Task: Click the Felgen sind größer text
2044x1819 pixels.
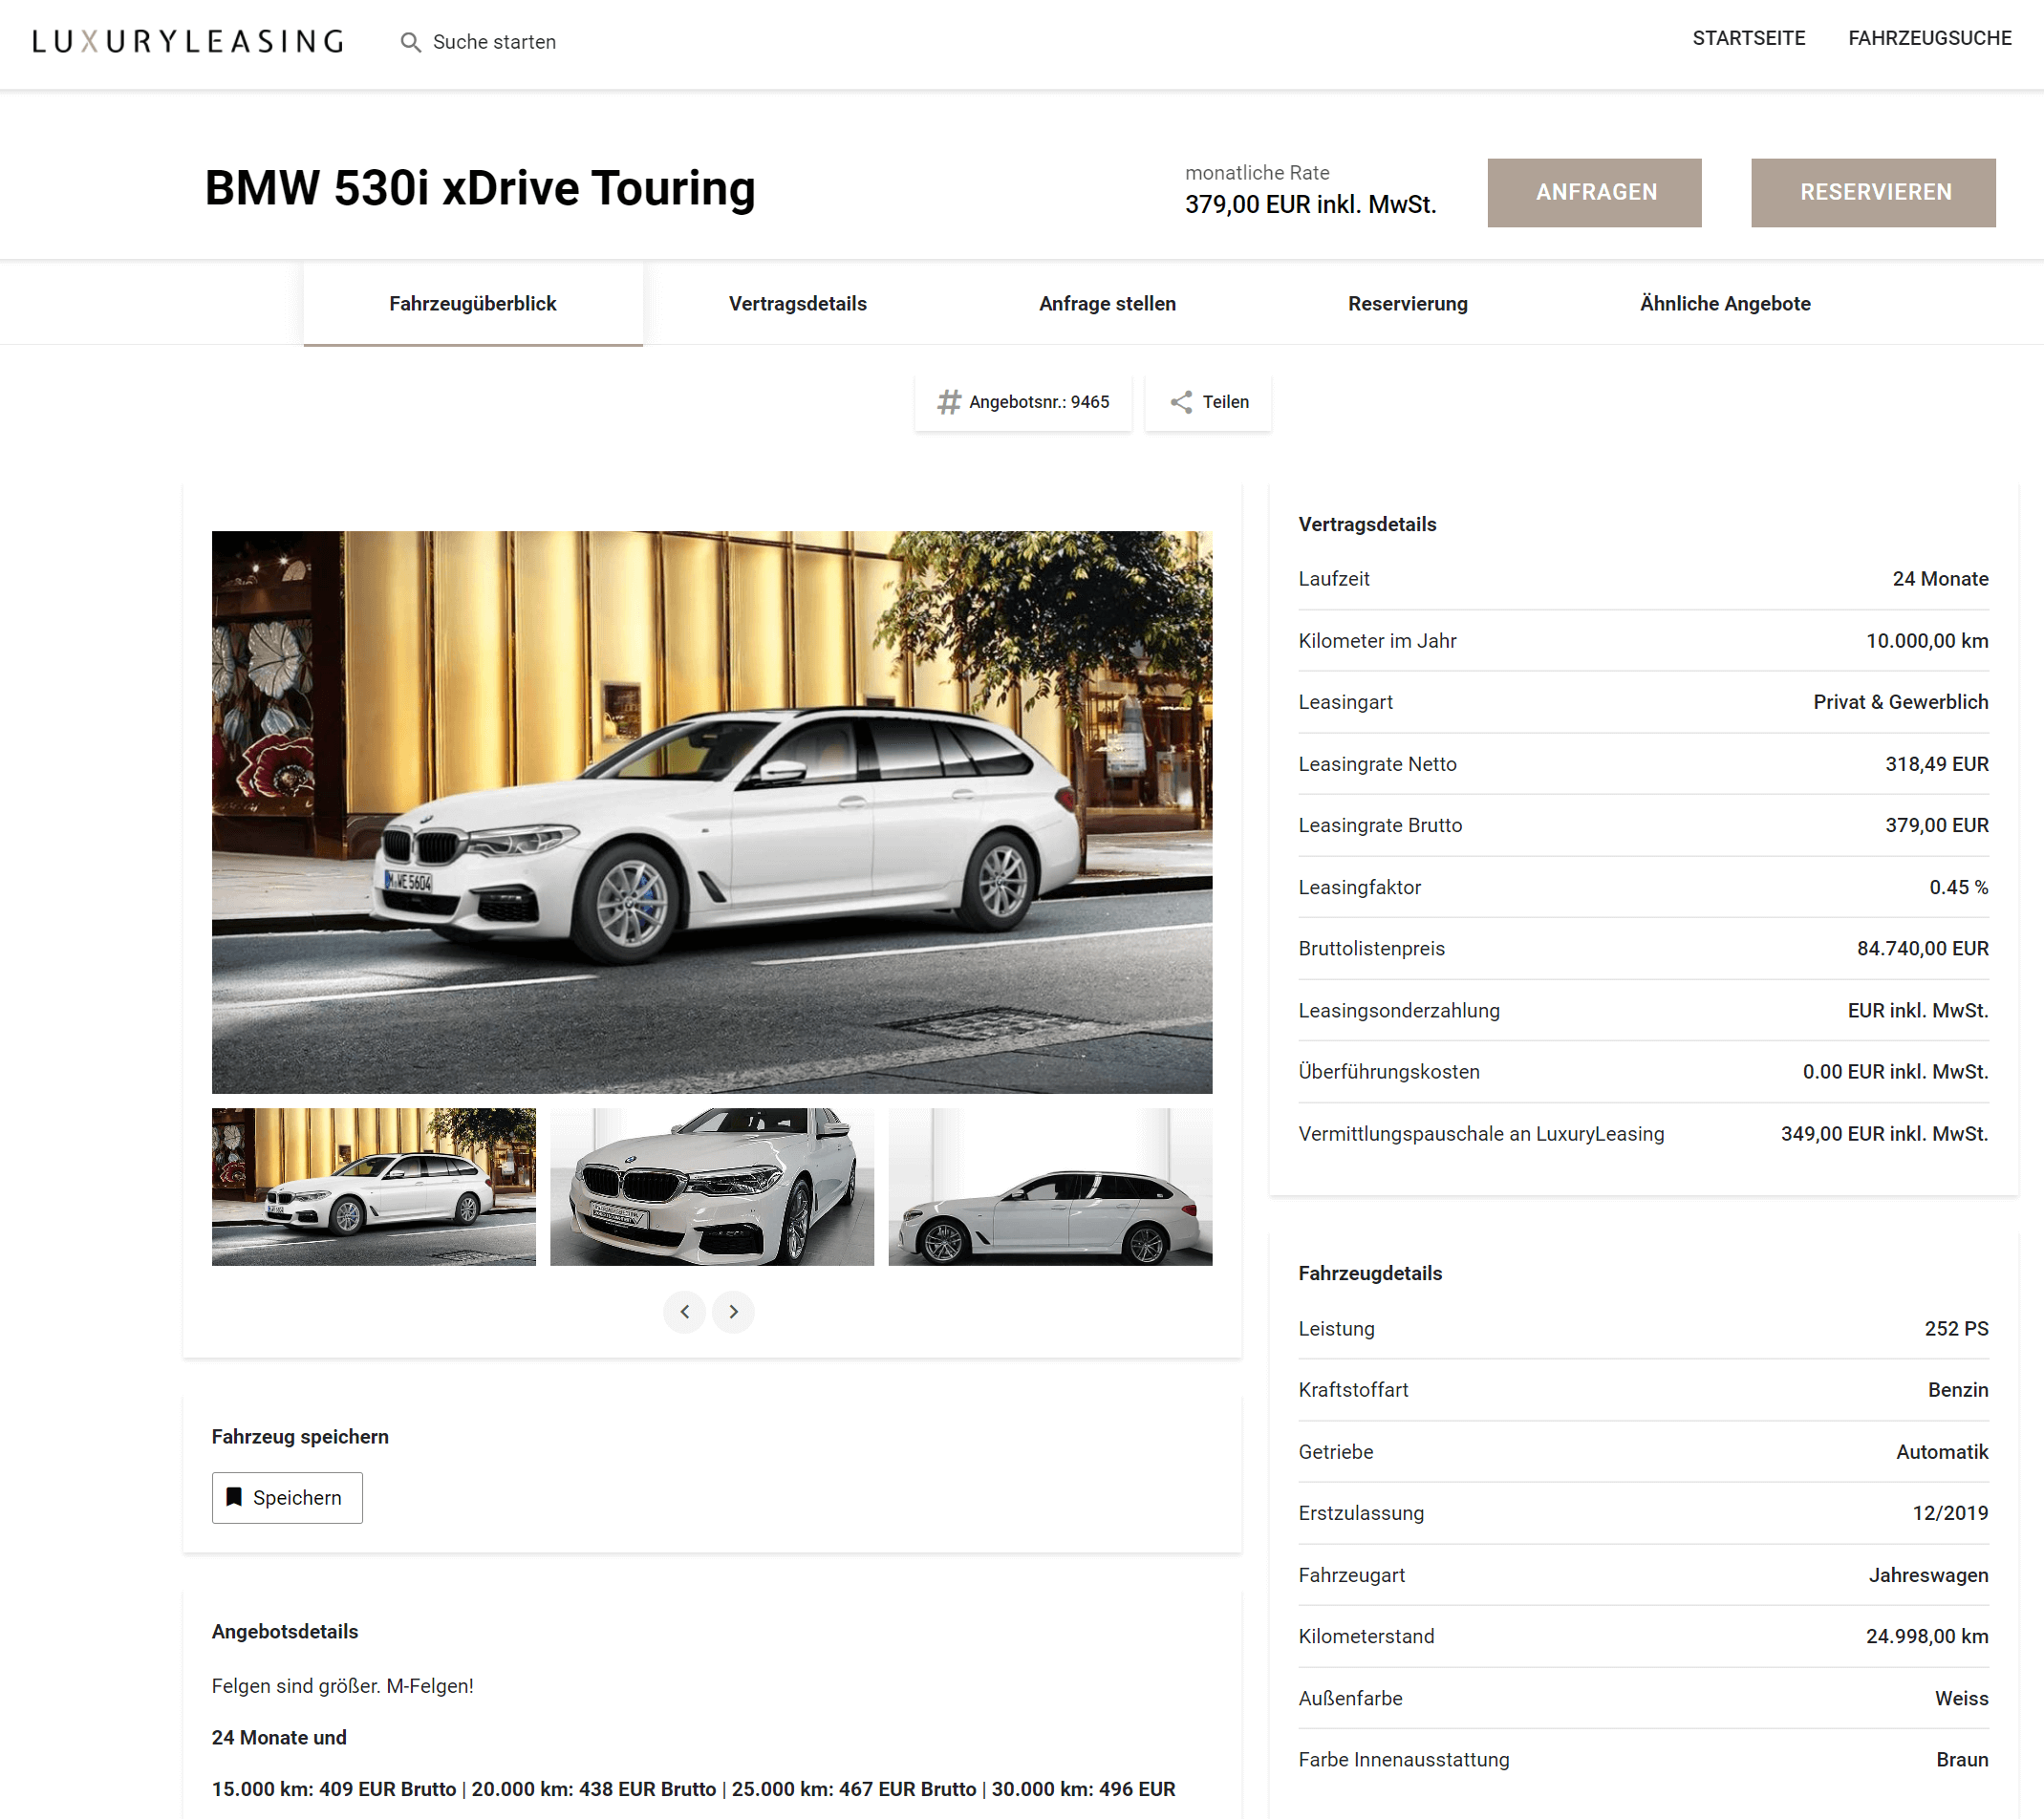Action: tap(343, 1686)
